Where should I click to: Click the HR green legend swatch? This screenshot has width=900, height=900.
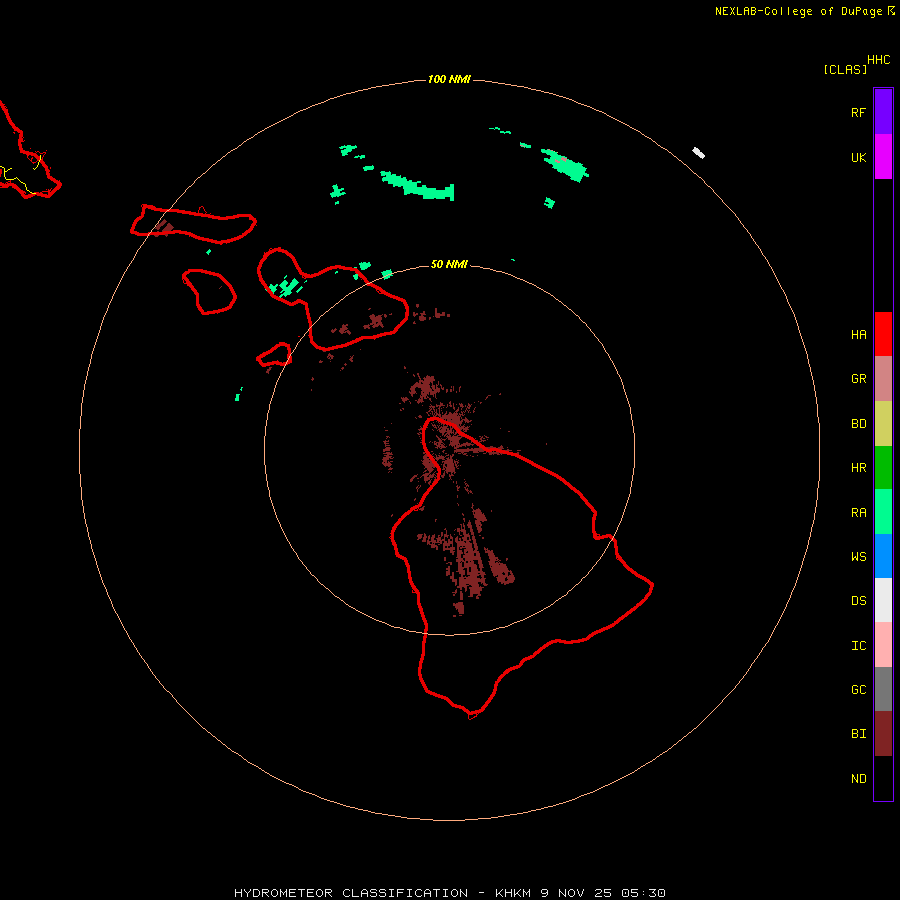click(883, 468)
